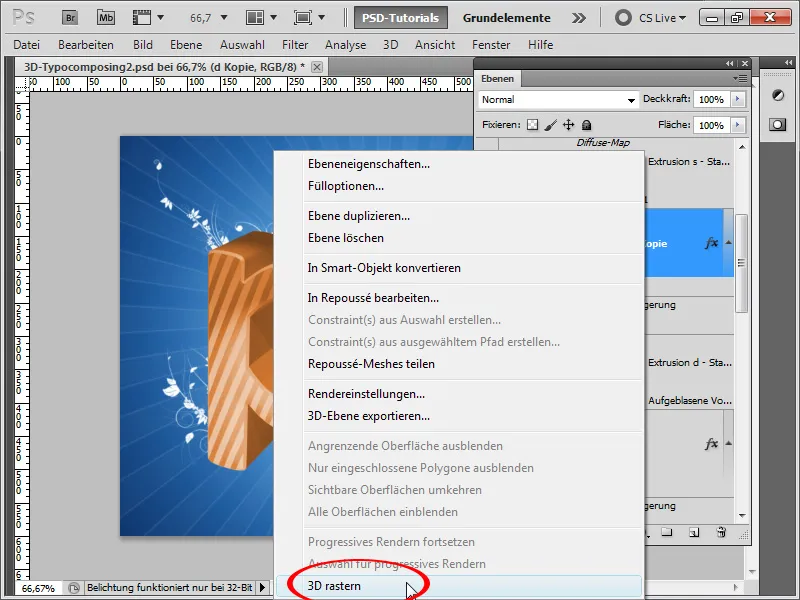
Task: Toggle lock all padlock icon
Action: [586, 125]
